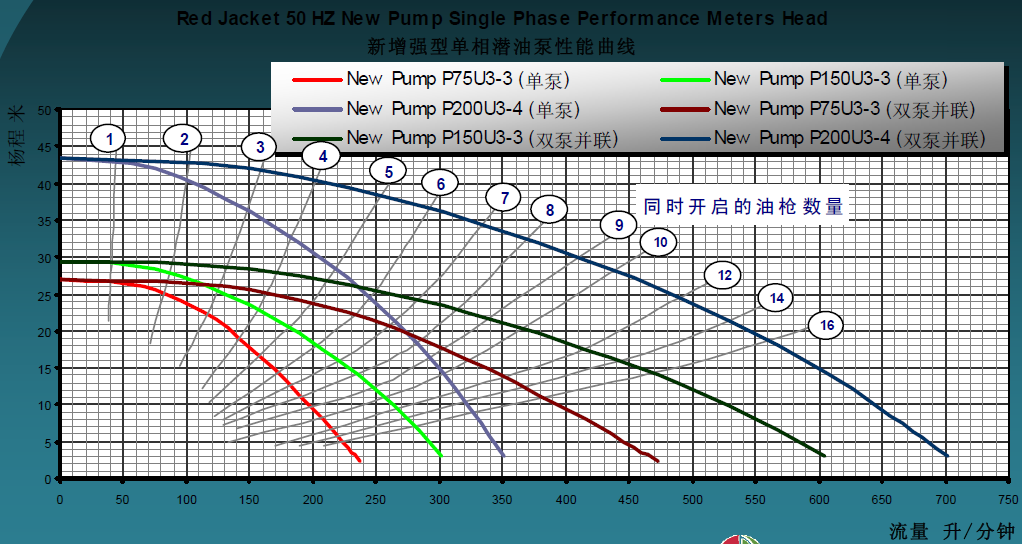The image size is (1022, 544).
Task: Click the Chinese subtitle 新增强型单相潜油泵性能曲线
Action: click(501, 46)
